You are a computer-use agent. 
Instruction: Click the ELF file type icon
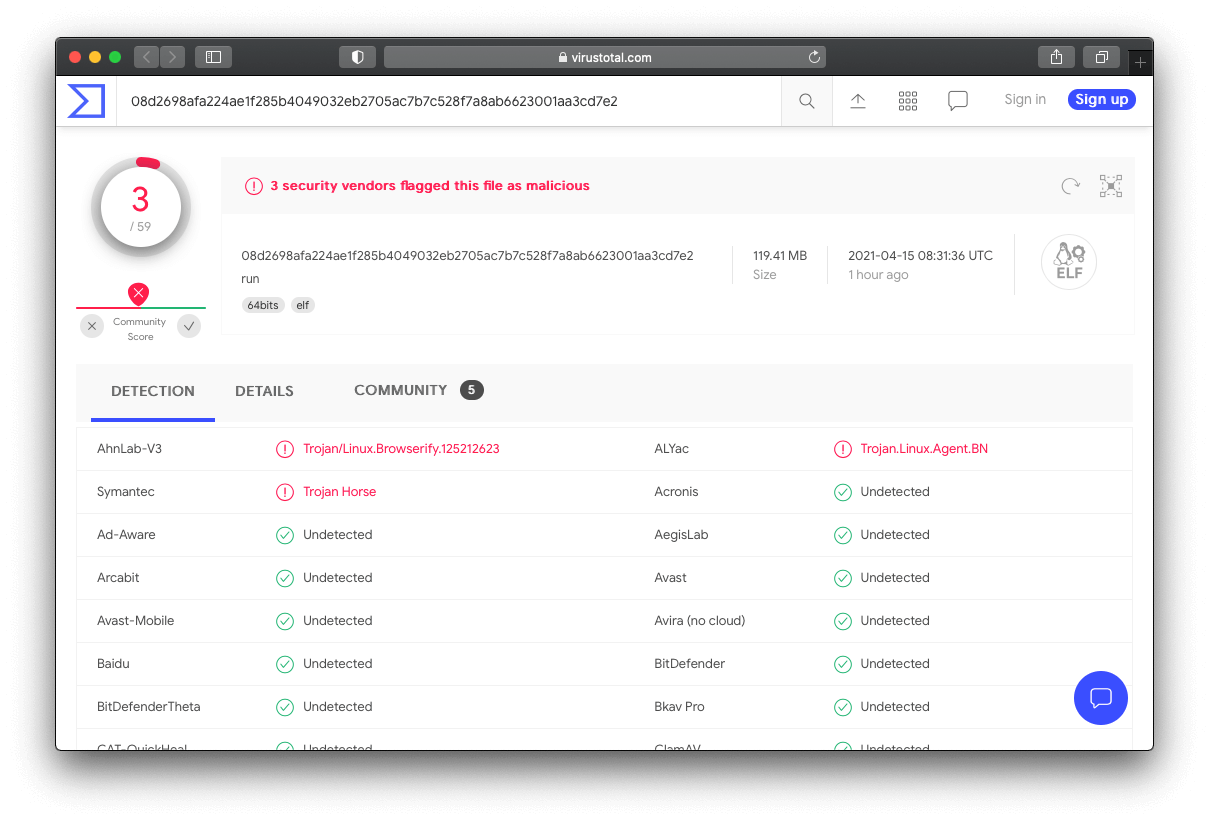coord(1069,262)
